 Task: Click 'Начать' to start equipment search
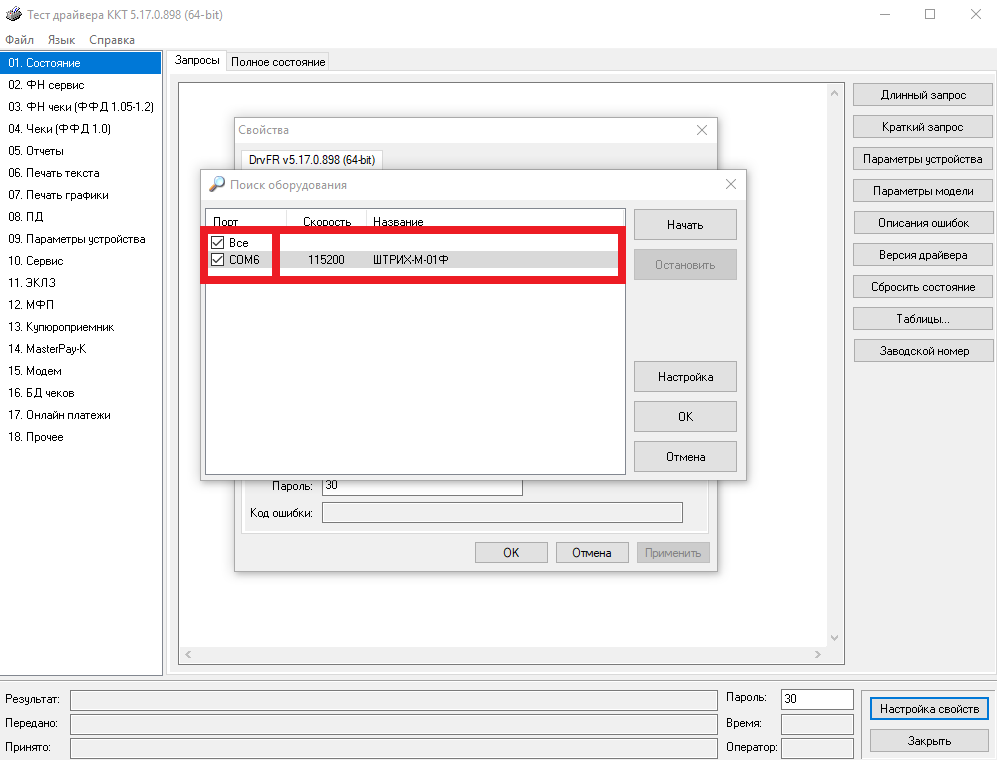pyautogui.click(x=685, y=225)
